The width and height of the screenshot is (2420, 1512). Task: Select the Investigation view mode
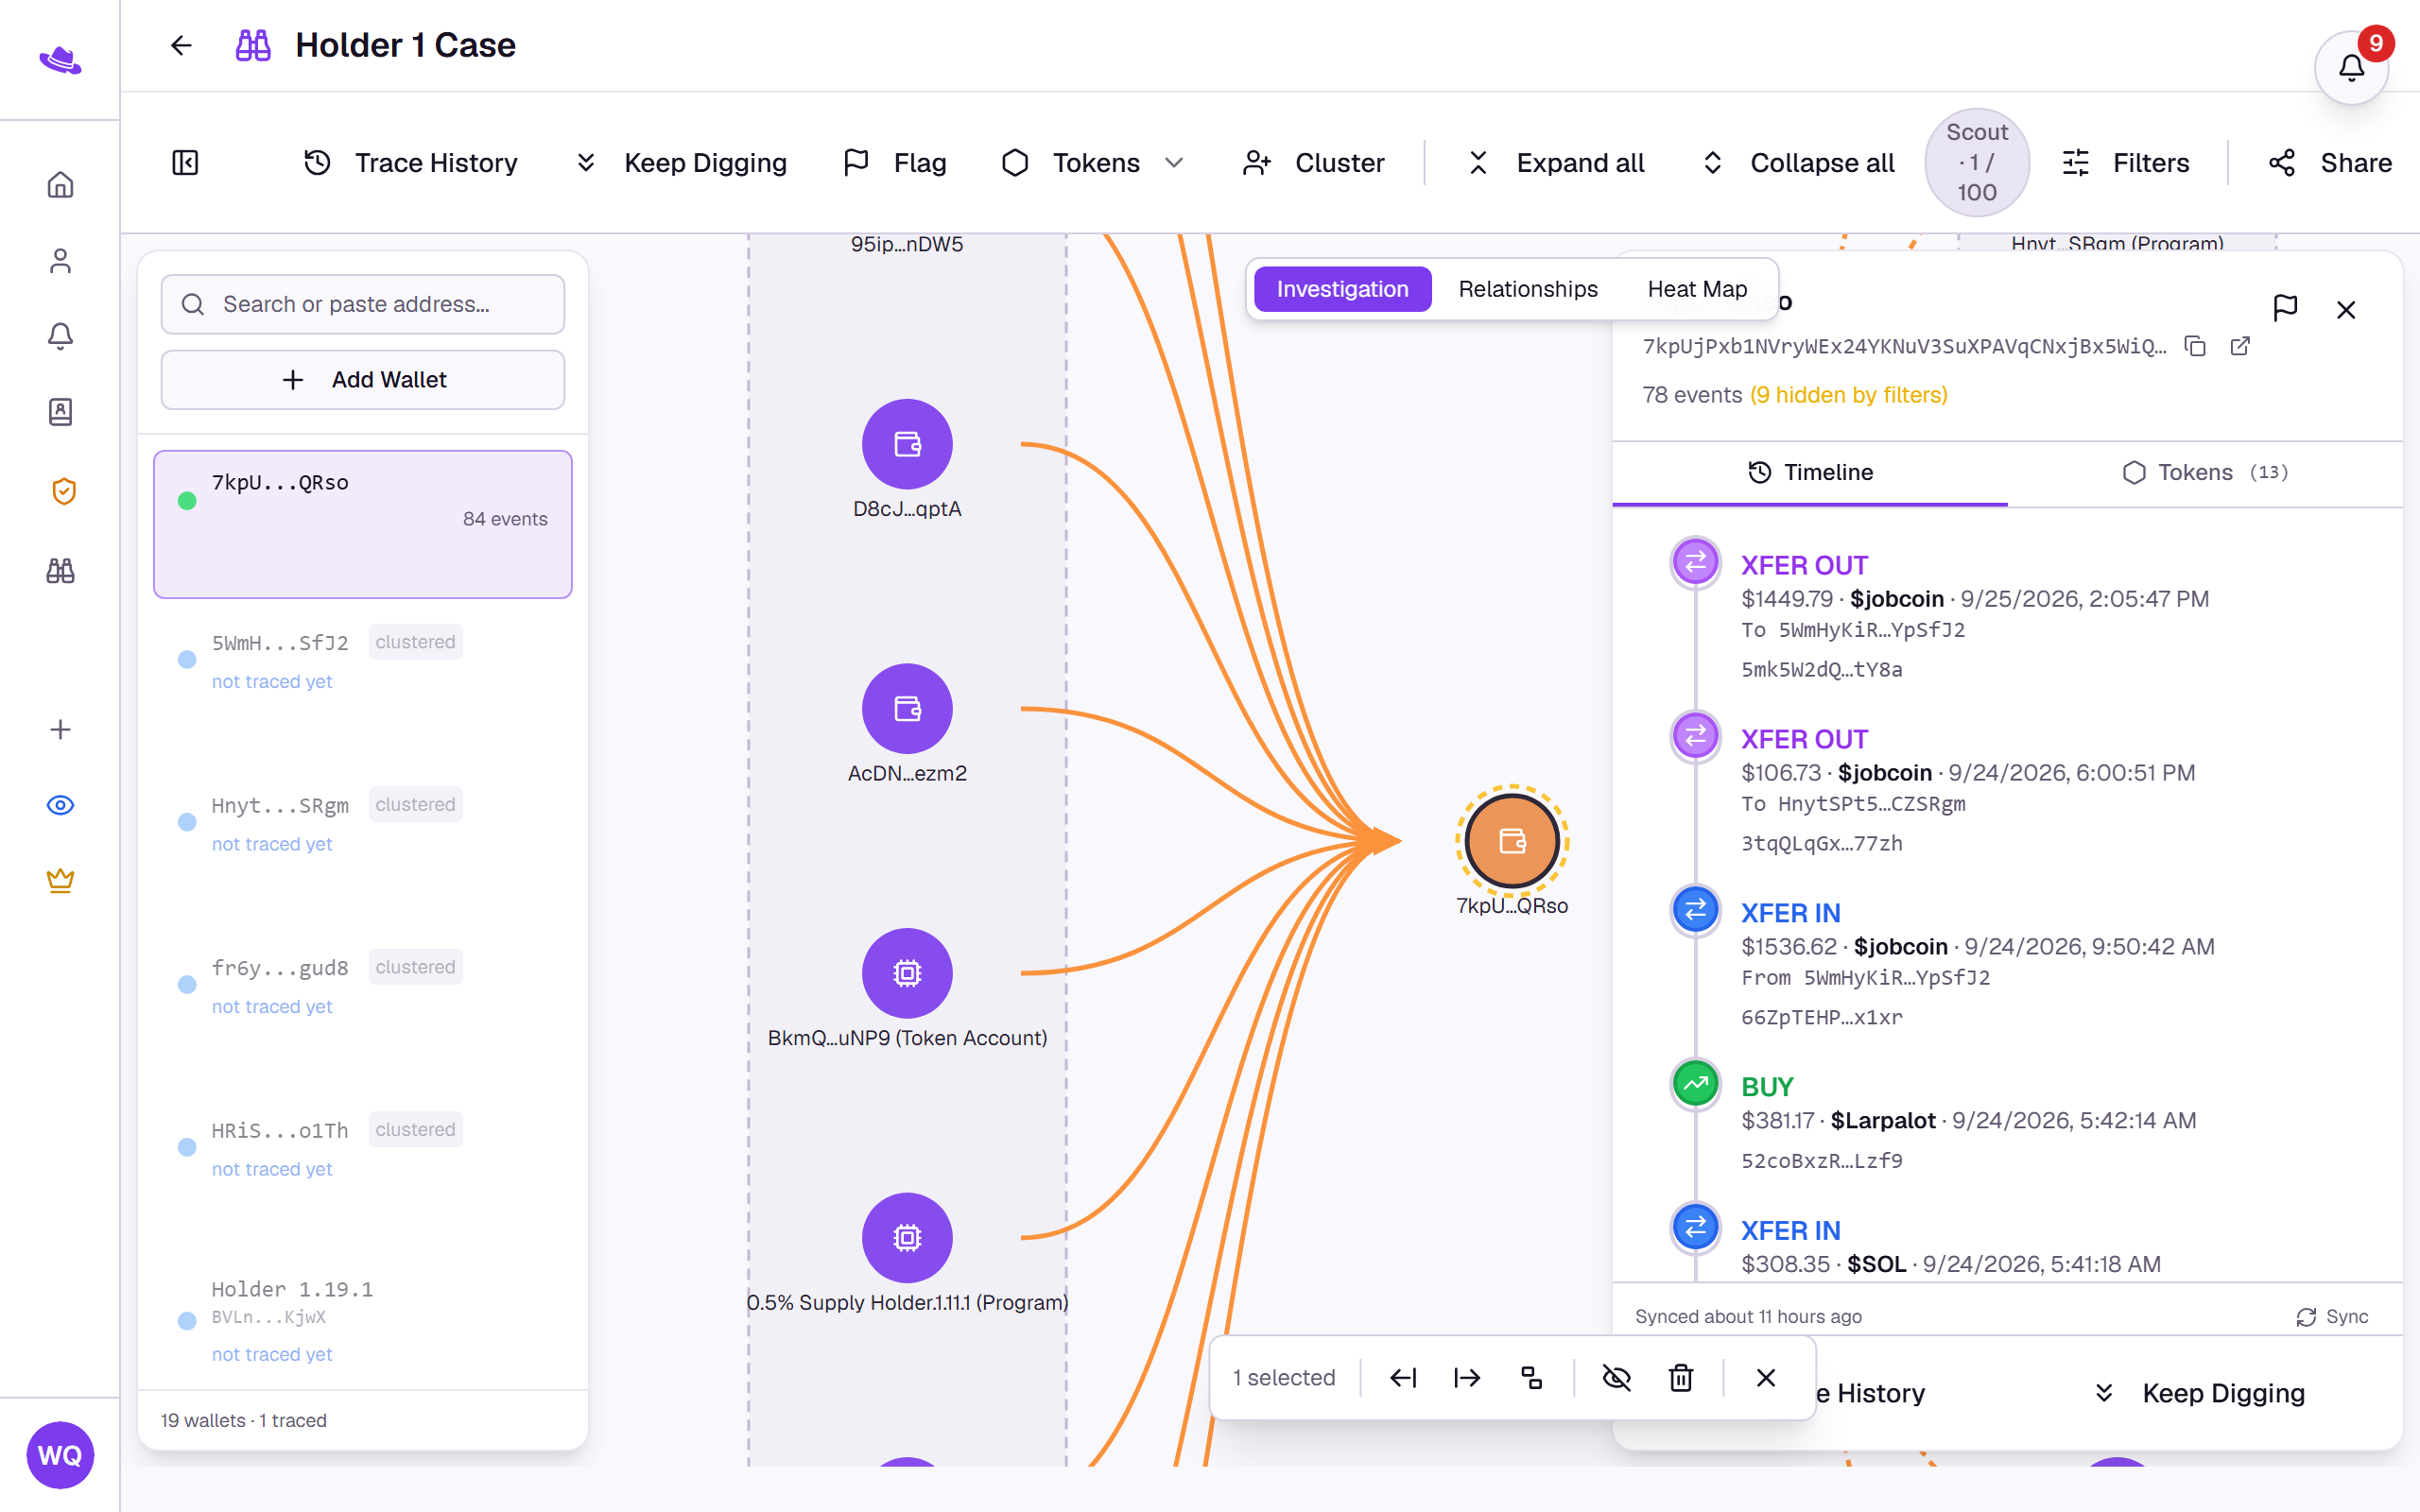click(x=1342, y=289)
